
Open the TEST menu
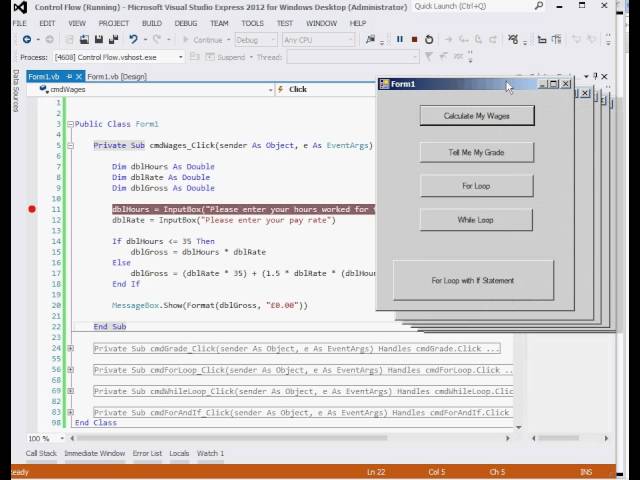[x=285, y=23]
